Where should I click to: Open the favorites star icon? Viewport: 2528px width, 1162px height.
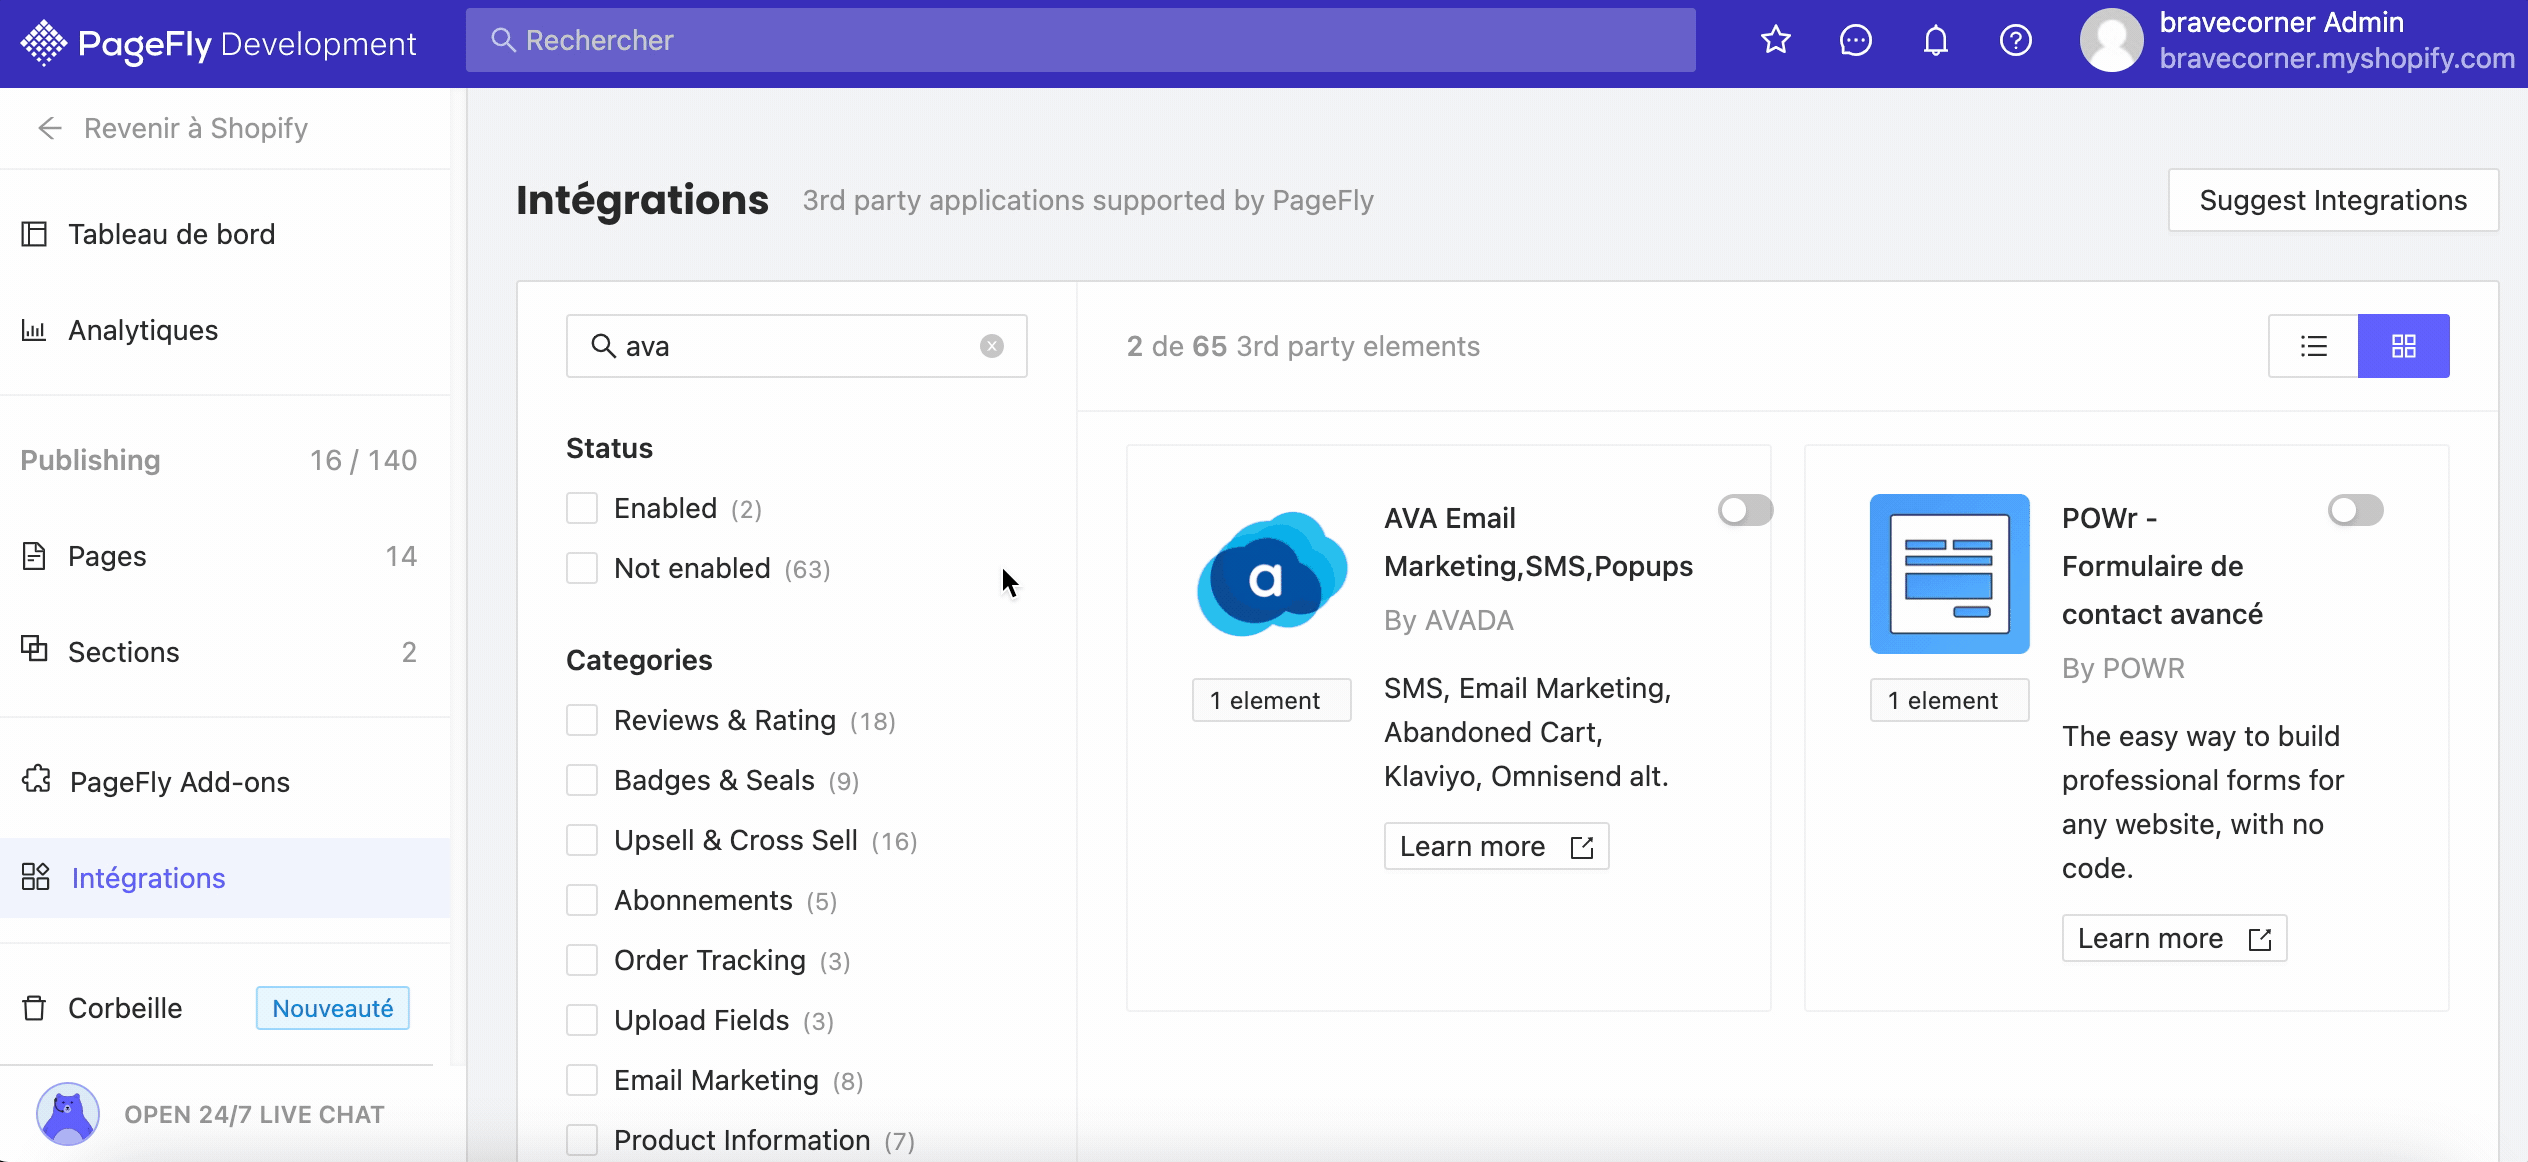1776,40
